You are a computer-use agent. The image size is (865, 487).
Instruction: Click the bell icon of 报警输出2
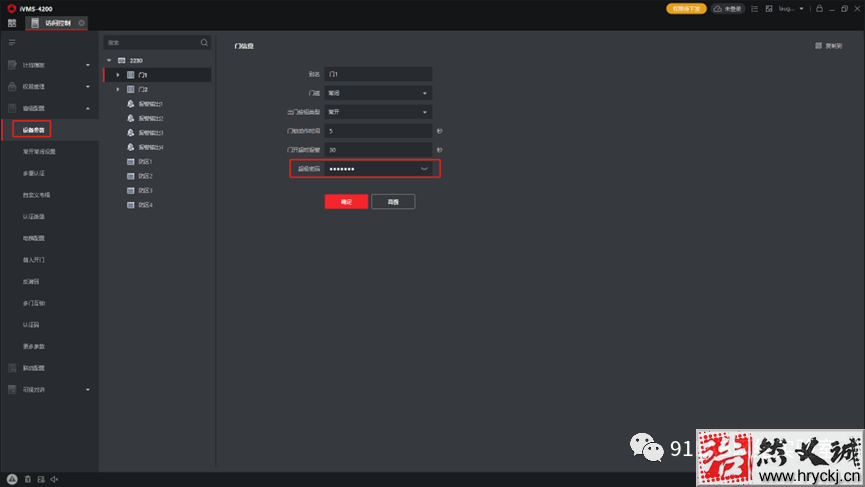[x=131, y=118]
